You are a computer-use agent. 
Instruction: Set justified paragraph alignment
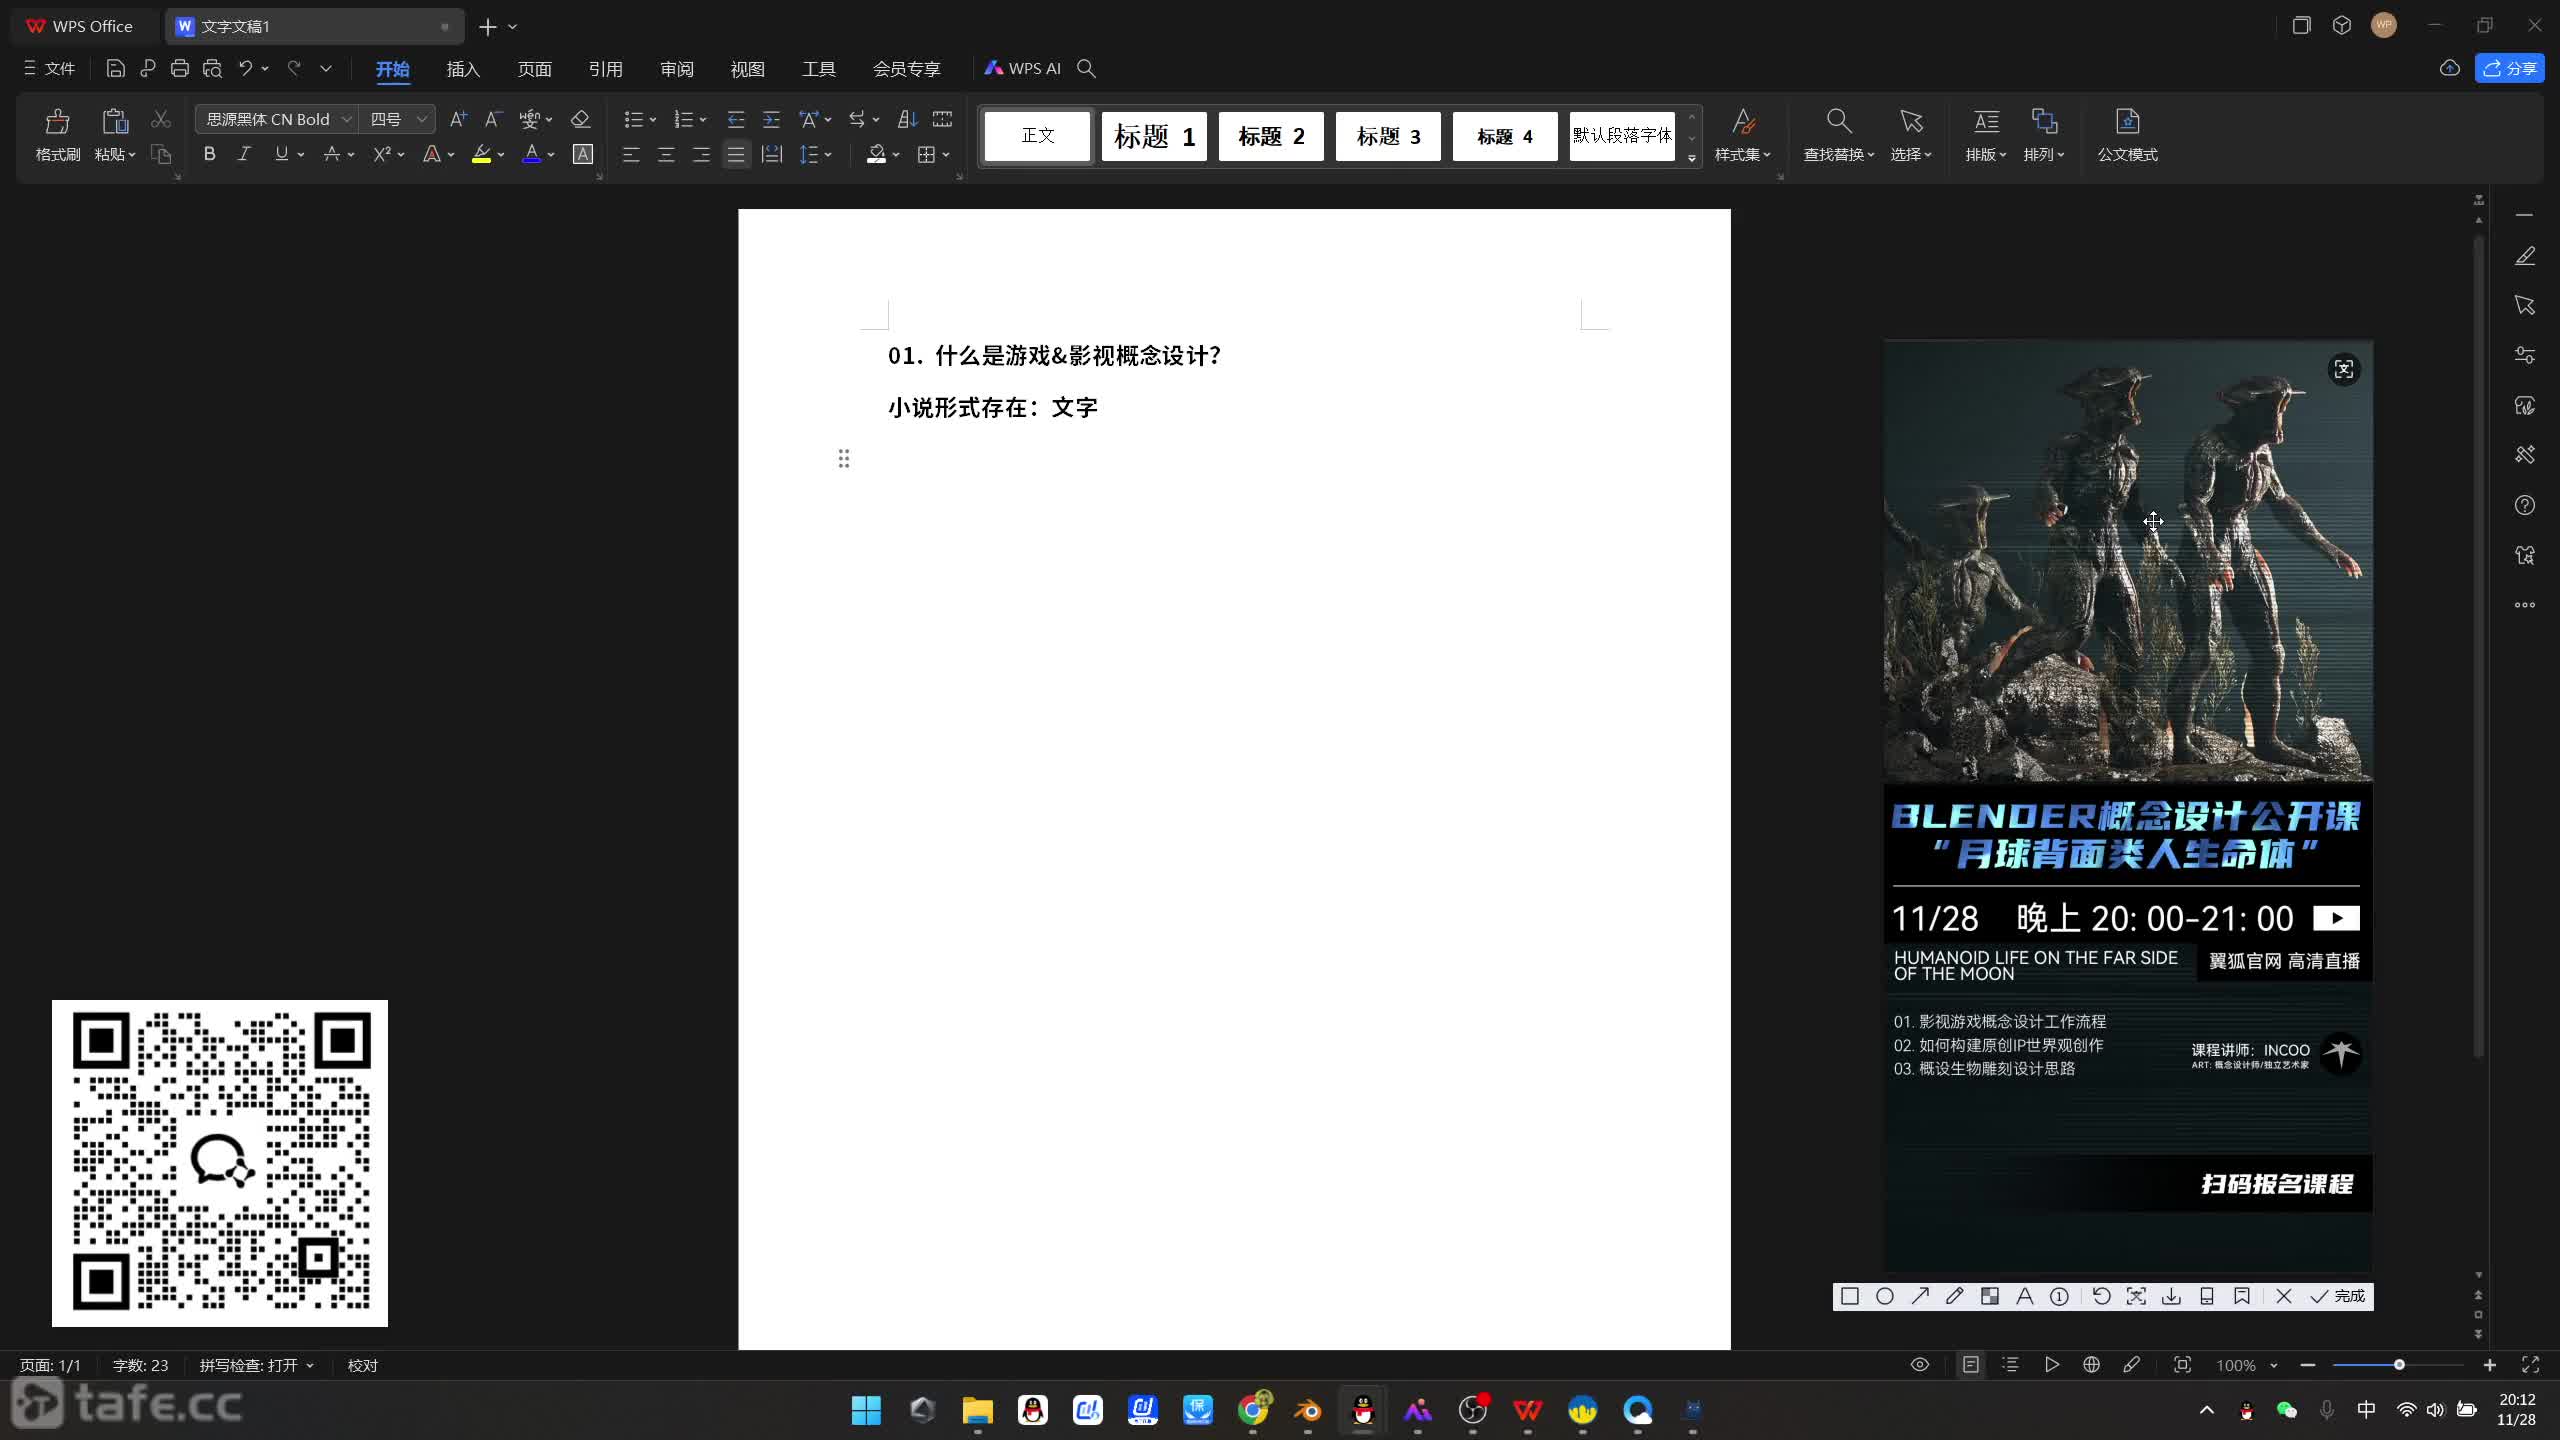click(736, 154)
